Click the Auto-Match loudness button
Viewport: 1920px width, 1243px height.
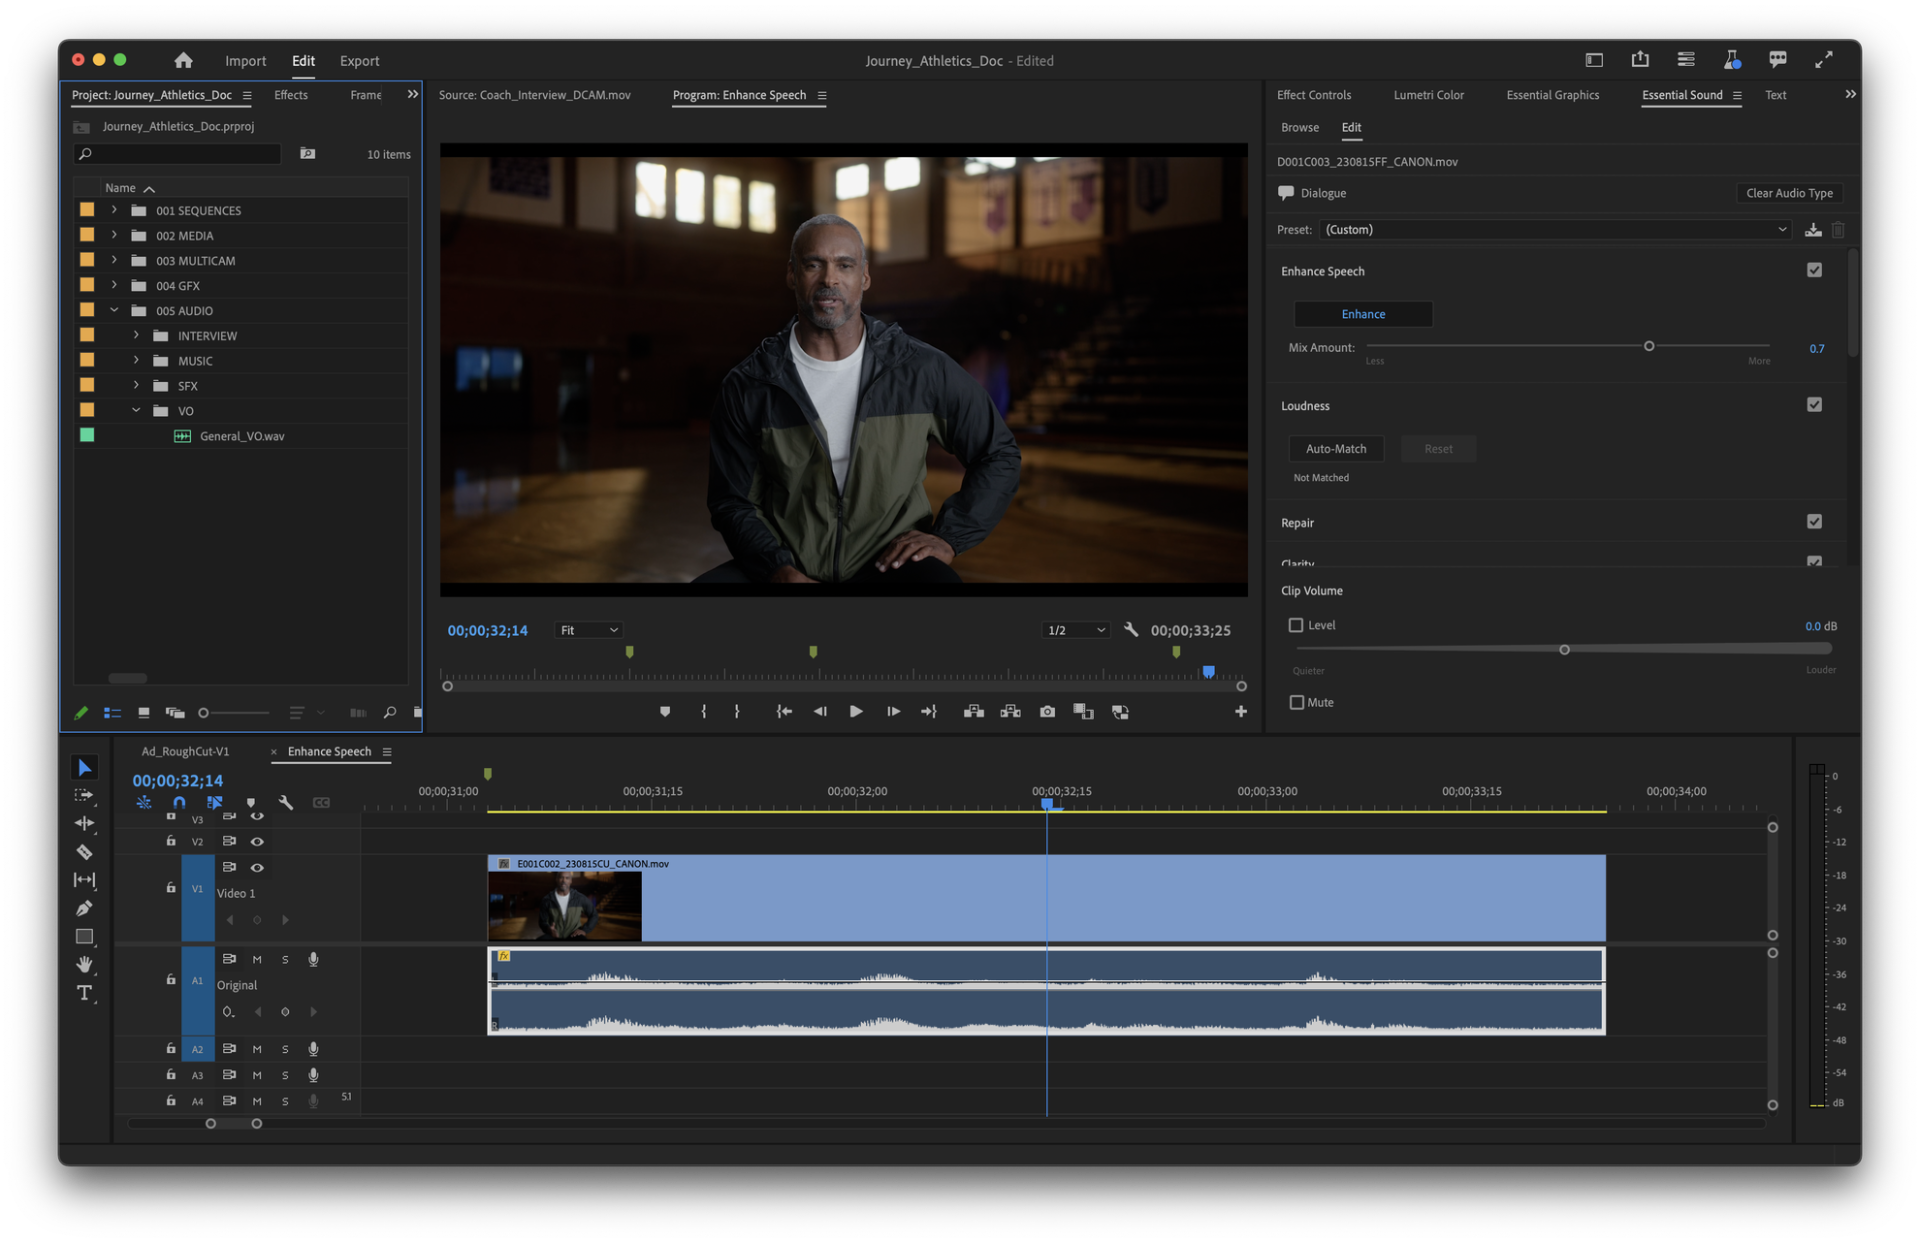pyautogui.click(x=1335, y=449)
